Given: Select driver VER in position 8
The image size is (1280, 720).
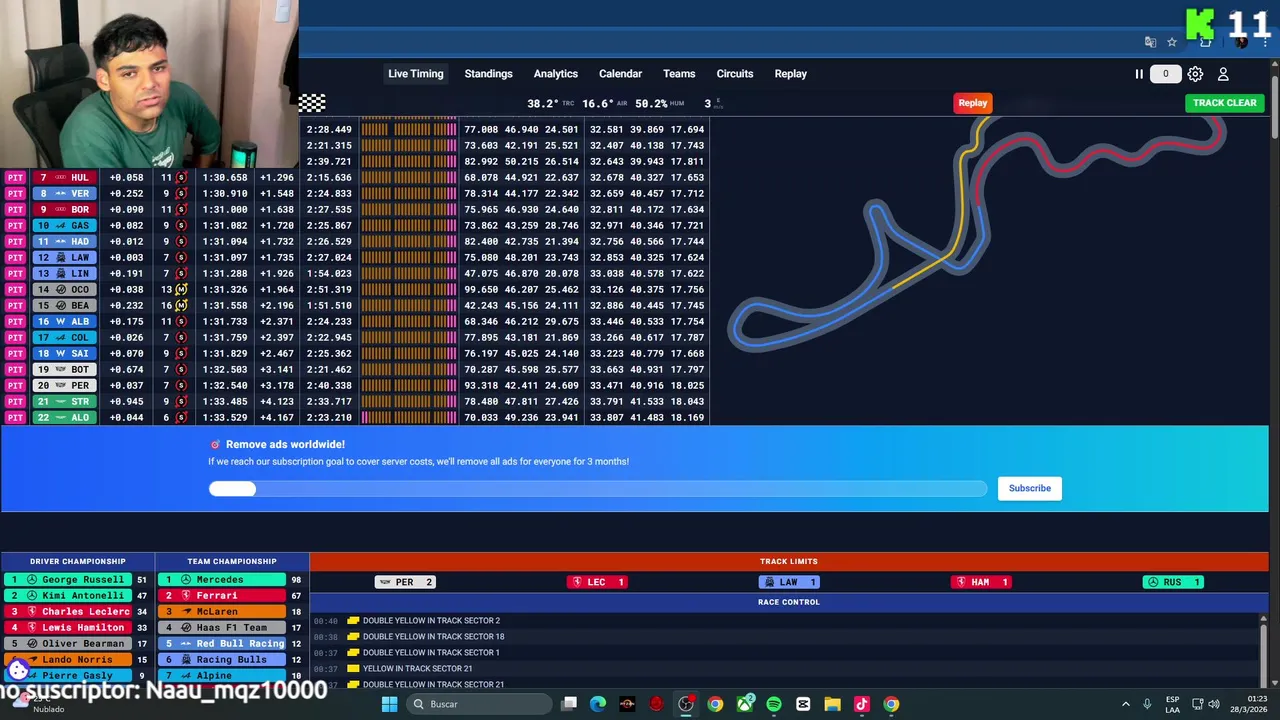Looking at the screenshot, I should point(64,193).
